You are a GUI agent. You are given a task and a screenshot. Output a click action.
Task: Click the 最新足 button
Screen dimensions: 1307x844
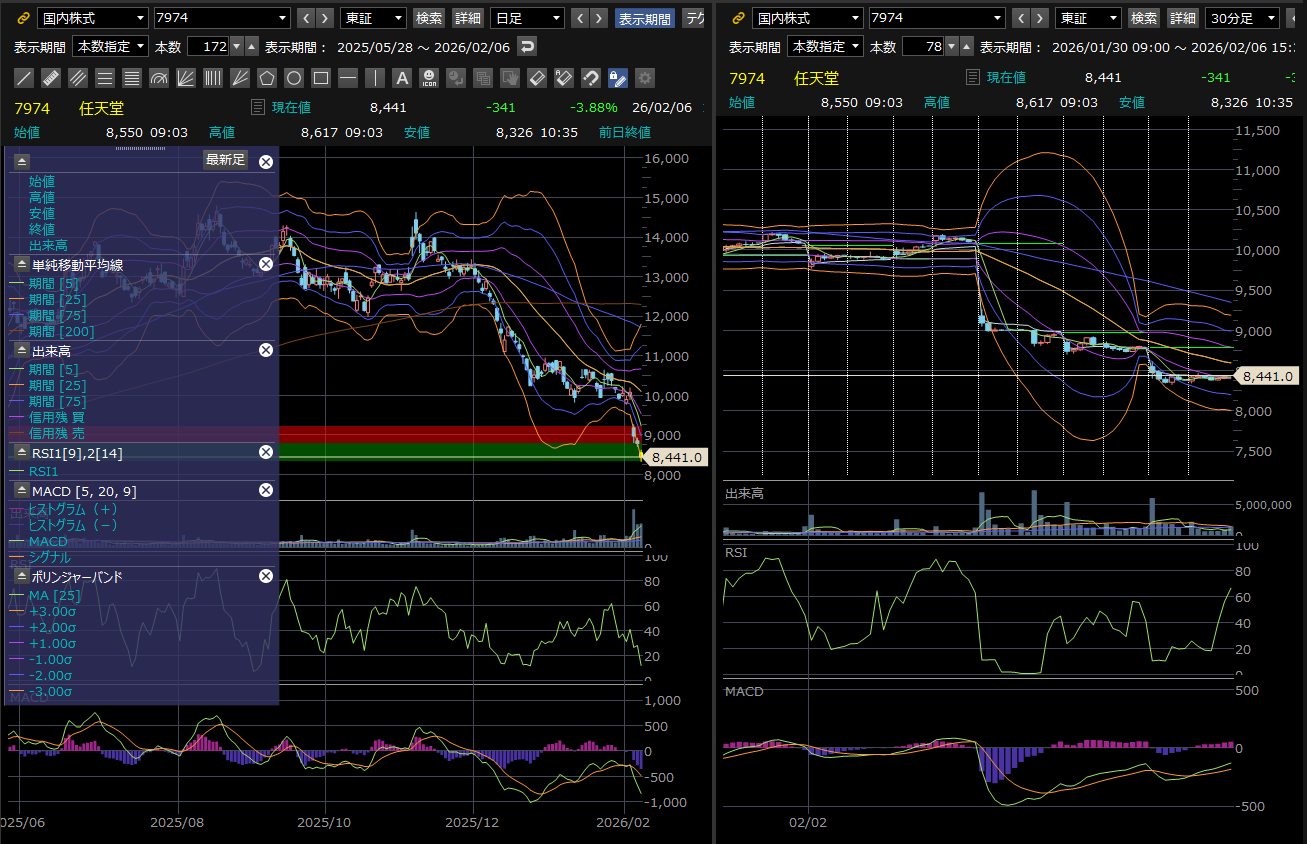click(x=226, y=160)
